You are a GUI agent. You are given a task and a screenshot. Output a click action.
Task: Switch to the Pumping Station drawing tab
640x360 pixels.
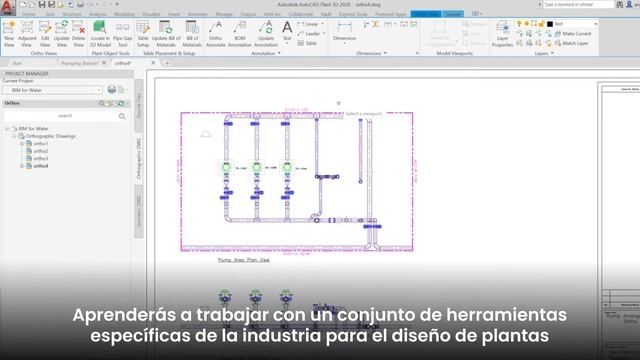click(x=80, y=63)
